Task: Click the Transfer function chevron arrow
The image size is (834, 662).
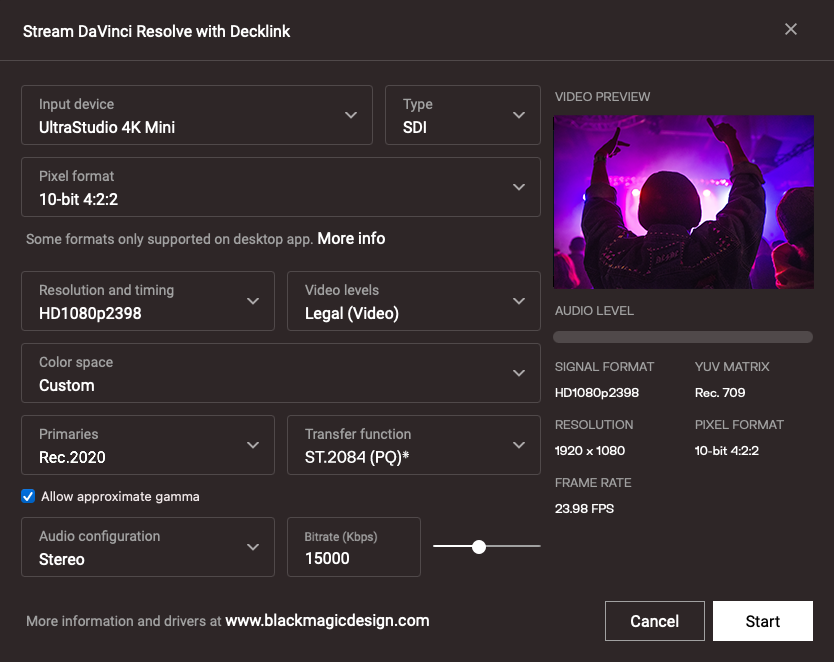Action: point(518,445)
